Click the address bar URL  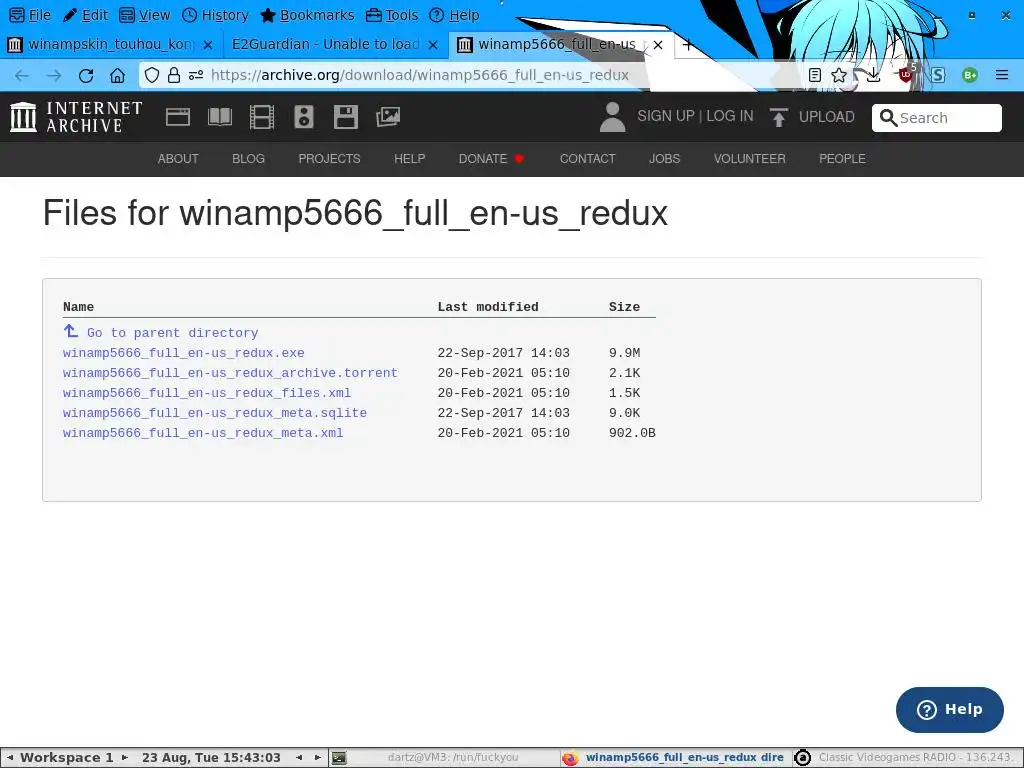(419, 75)
